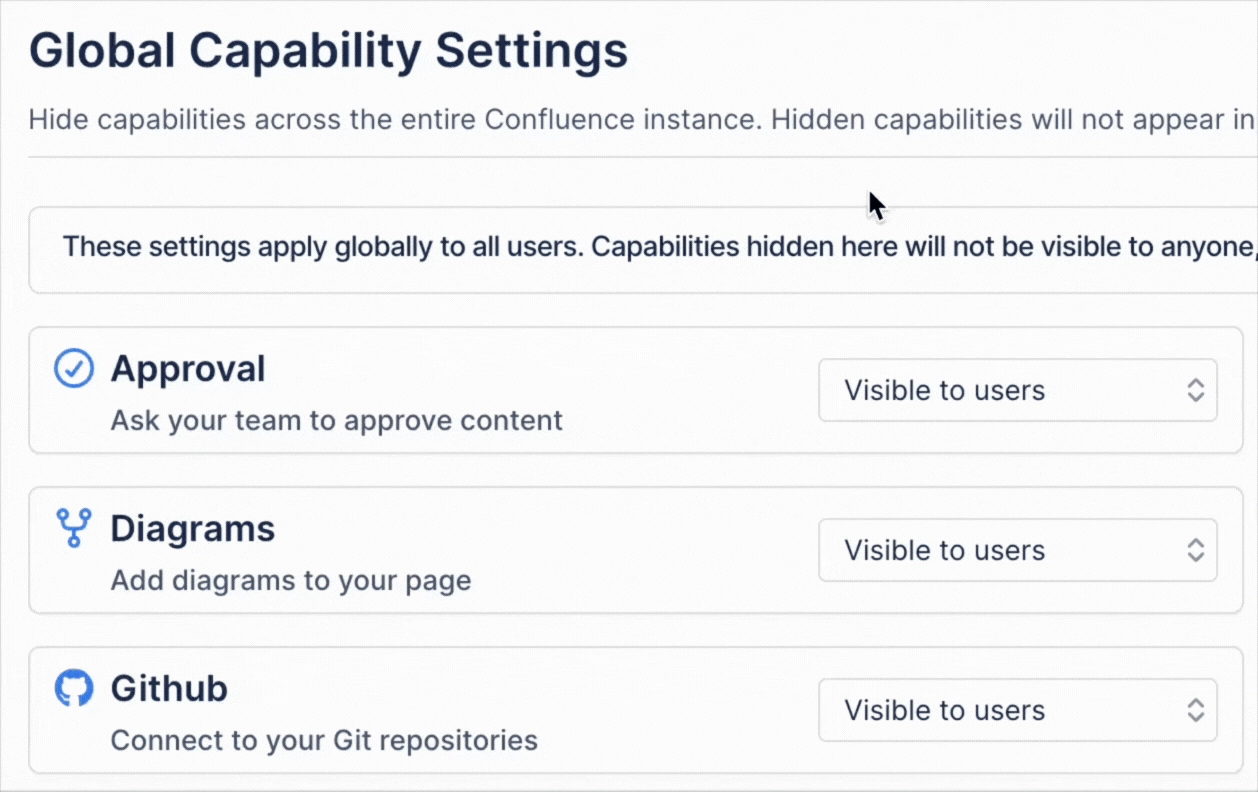Click the Diagrams description text

coord(291,580)
